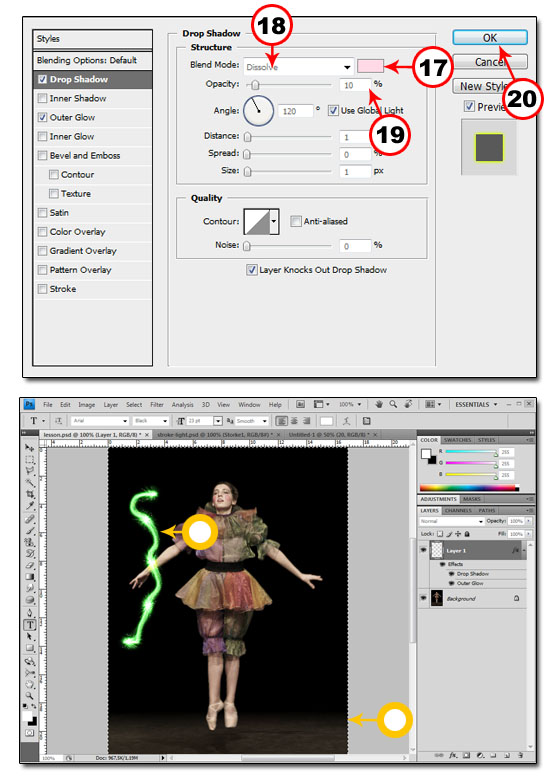Click the center text alignment icon

click(295, 420)
